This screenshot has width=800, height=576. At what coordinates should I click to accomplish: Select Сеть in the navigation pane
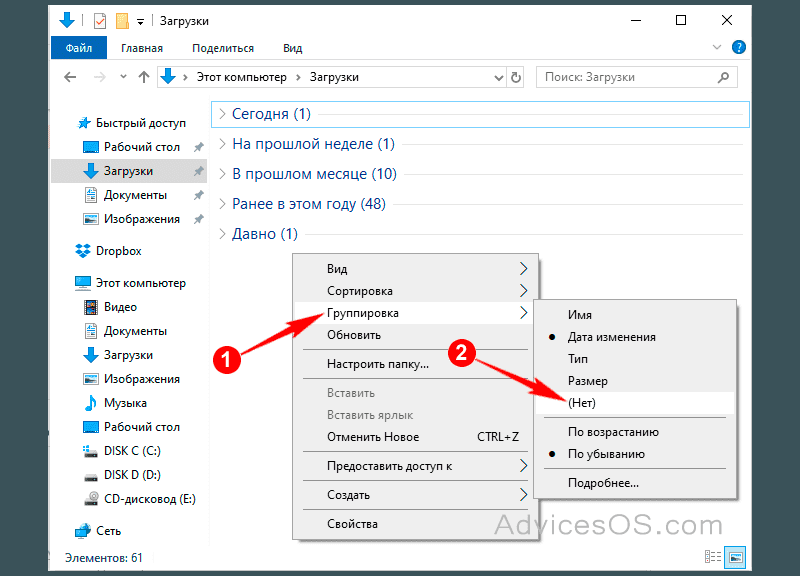click(x=98, y=531)
